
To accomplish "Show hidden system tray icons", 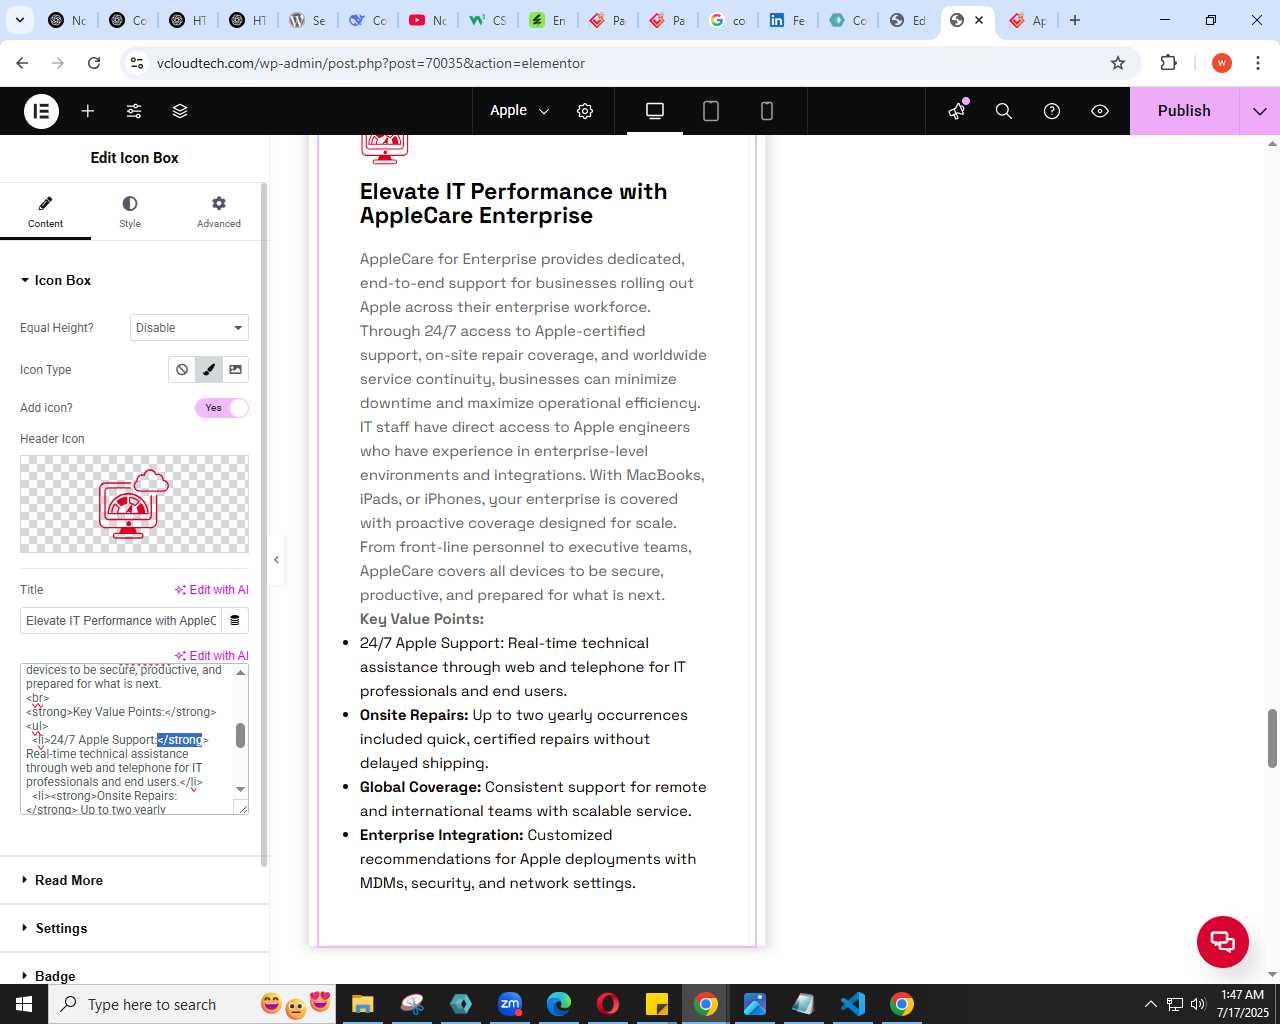I will click(1150, 1004).
